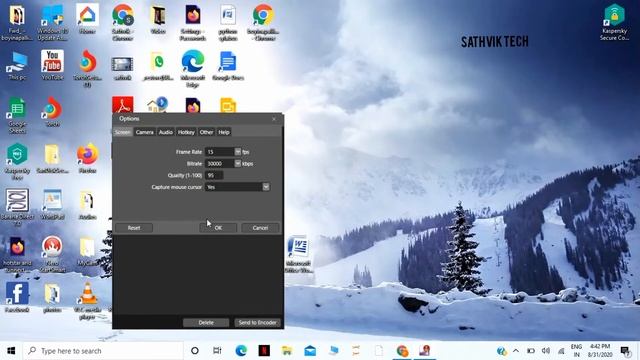Switch to the Camera tab in Options

tap(144, 132)
